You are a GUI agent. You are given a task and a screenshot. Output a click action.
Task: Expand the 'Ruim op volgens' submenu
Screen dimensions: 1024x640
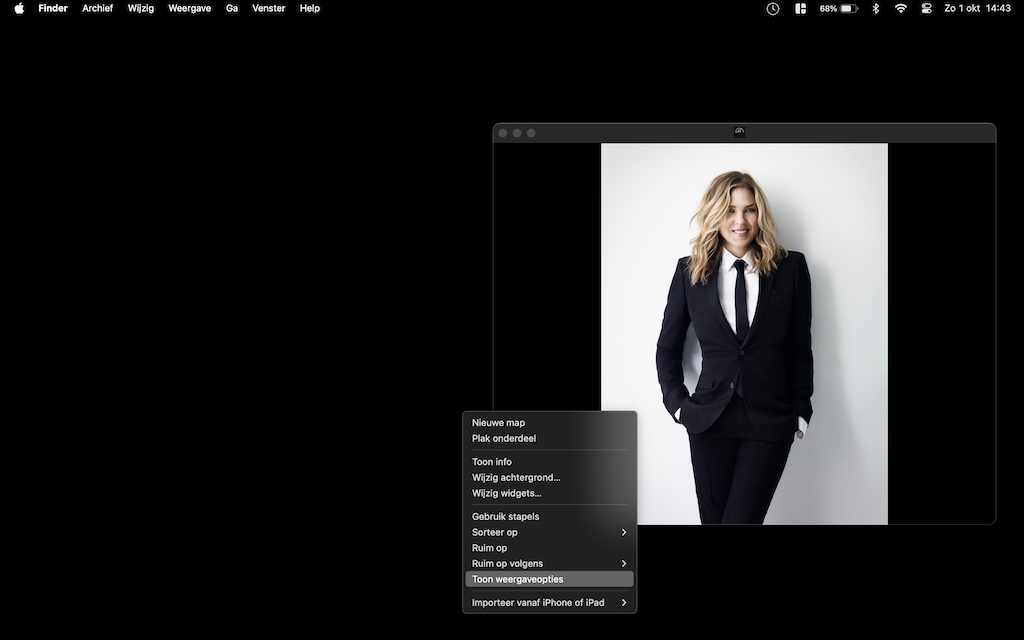550,563
